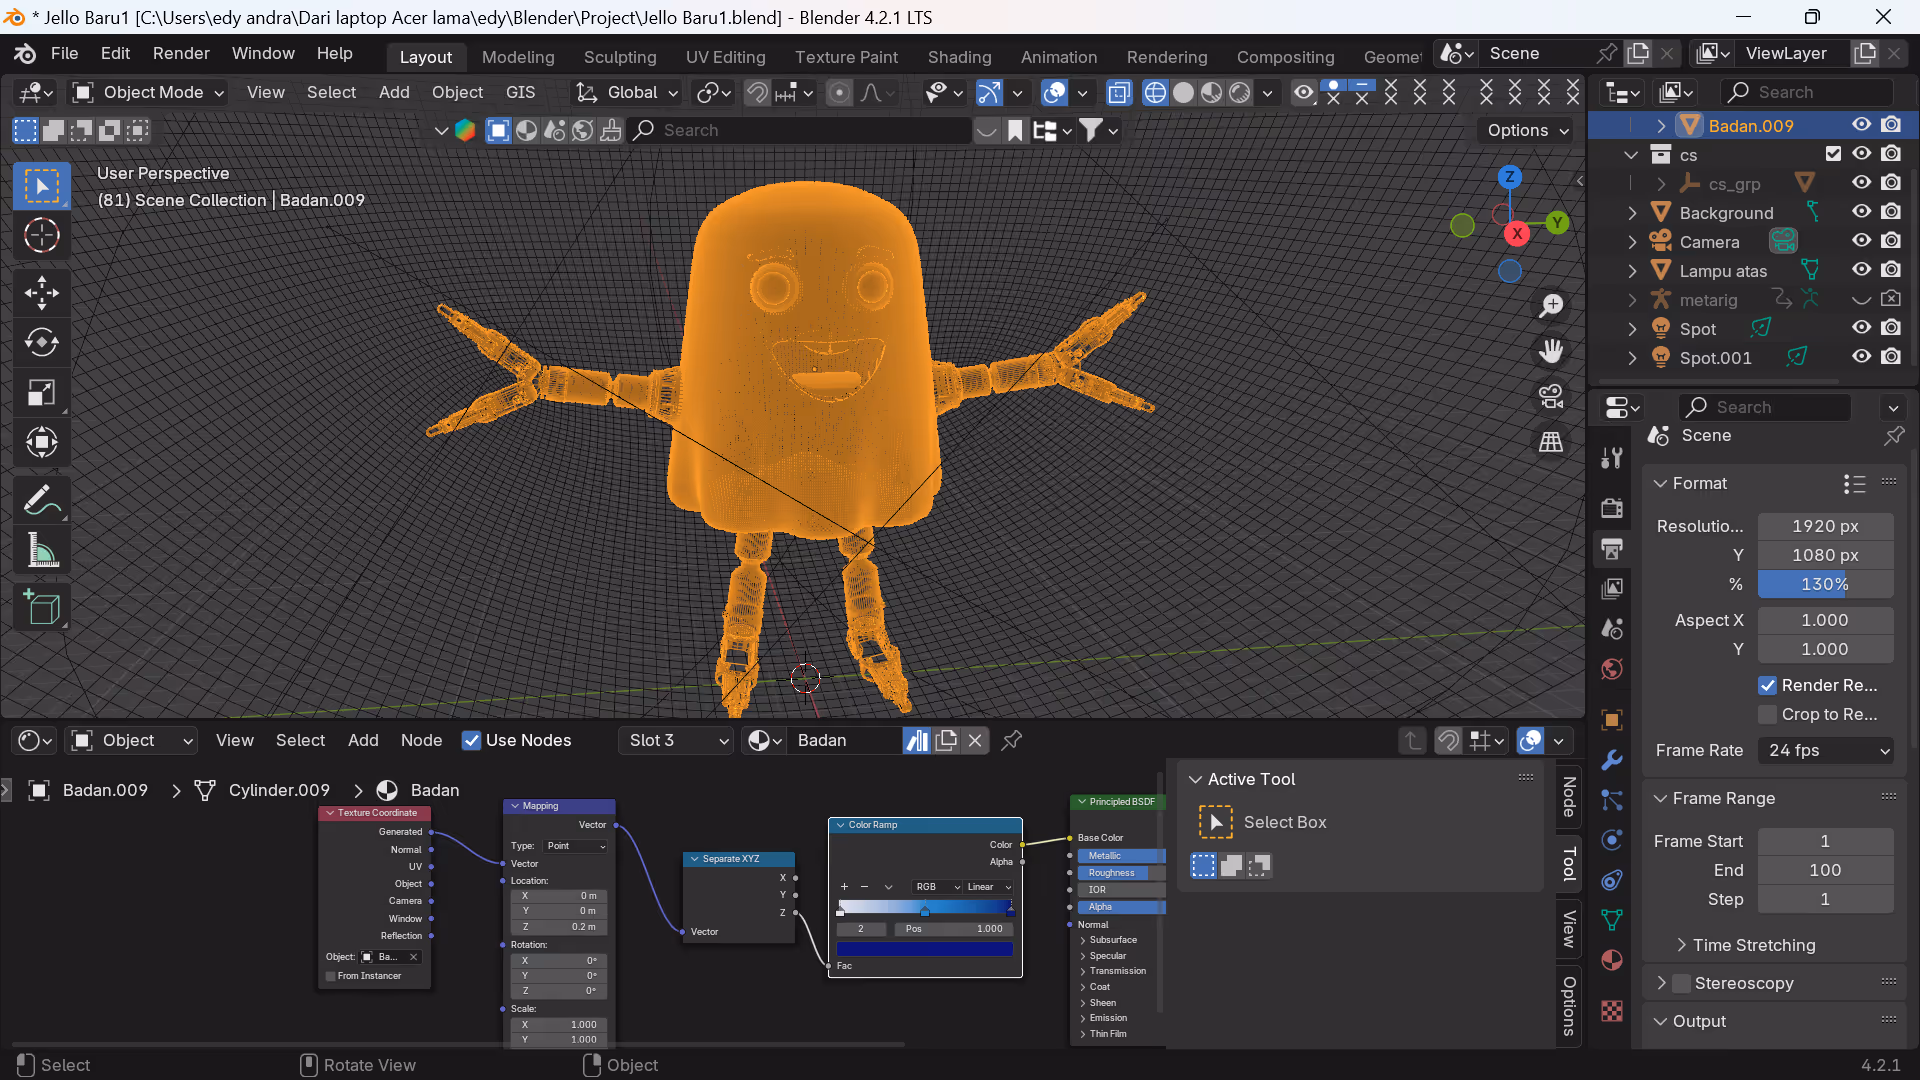
Task: Click the blue color swatch in Color Ramp
Action: pyautogui.click(x=925, y=948)
